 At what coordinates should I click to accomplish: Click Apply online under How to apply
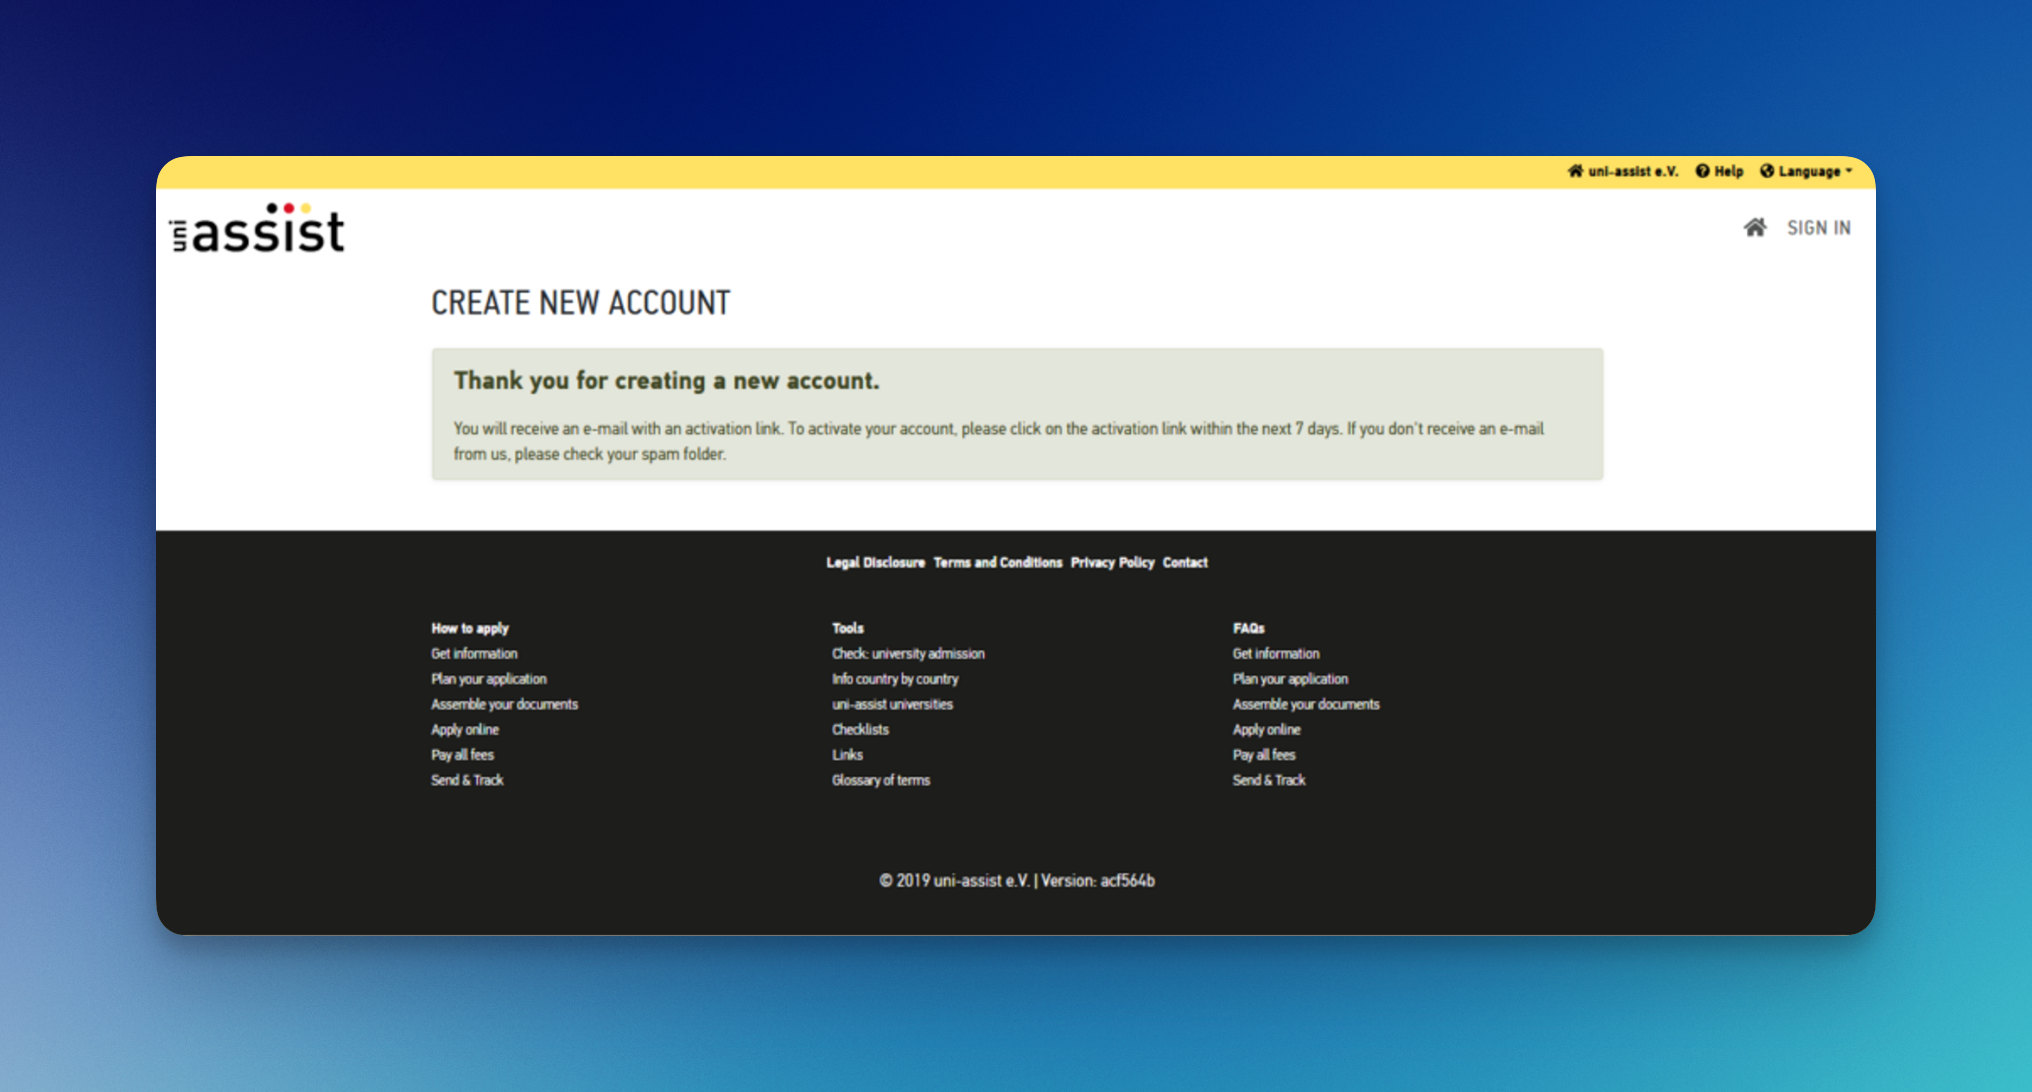click(x=465, y=729)
